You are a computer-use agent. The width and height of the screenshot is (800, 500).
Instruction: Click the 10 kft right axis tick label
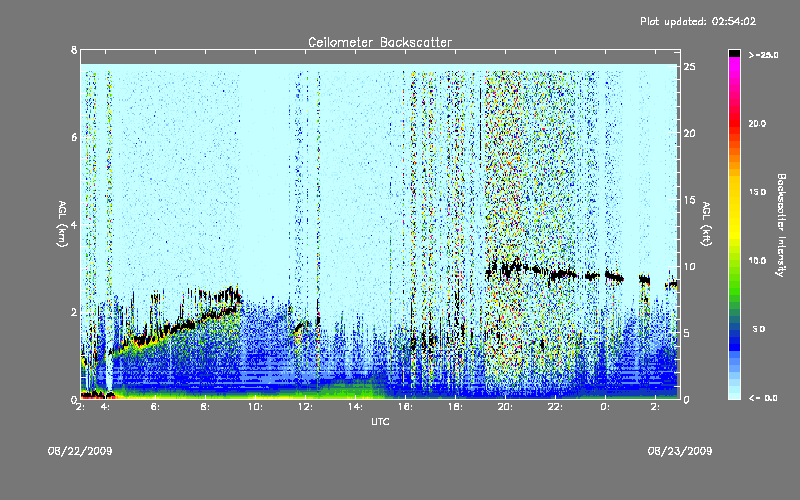[689, 266]
